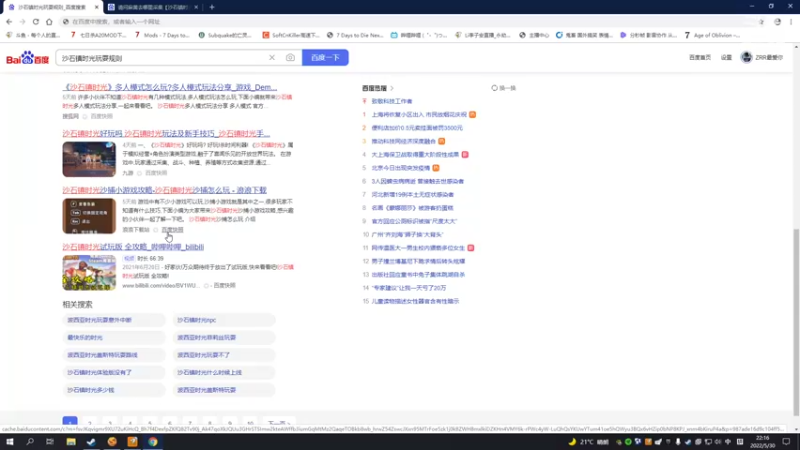Open Chrome from the taskbar

153,442
